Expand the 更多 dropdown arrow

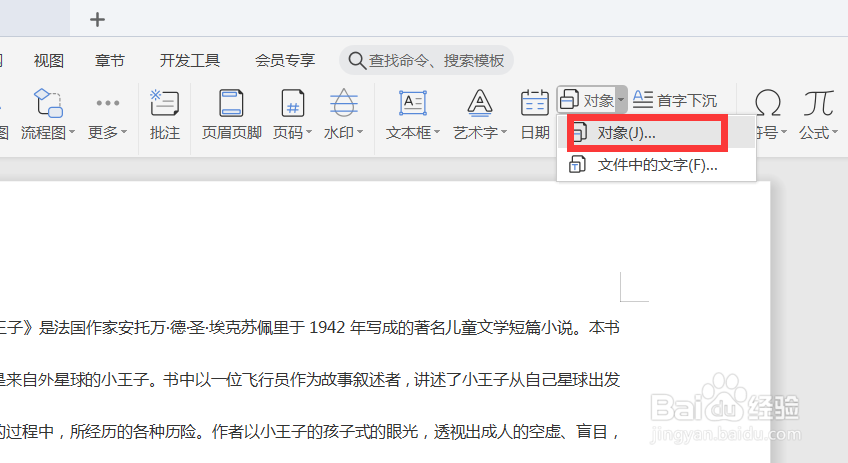pos(124,132)
